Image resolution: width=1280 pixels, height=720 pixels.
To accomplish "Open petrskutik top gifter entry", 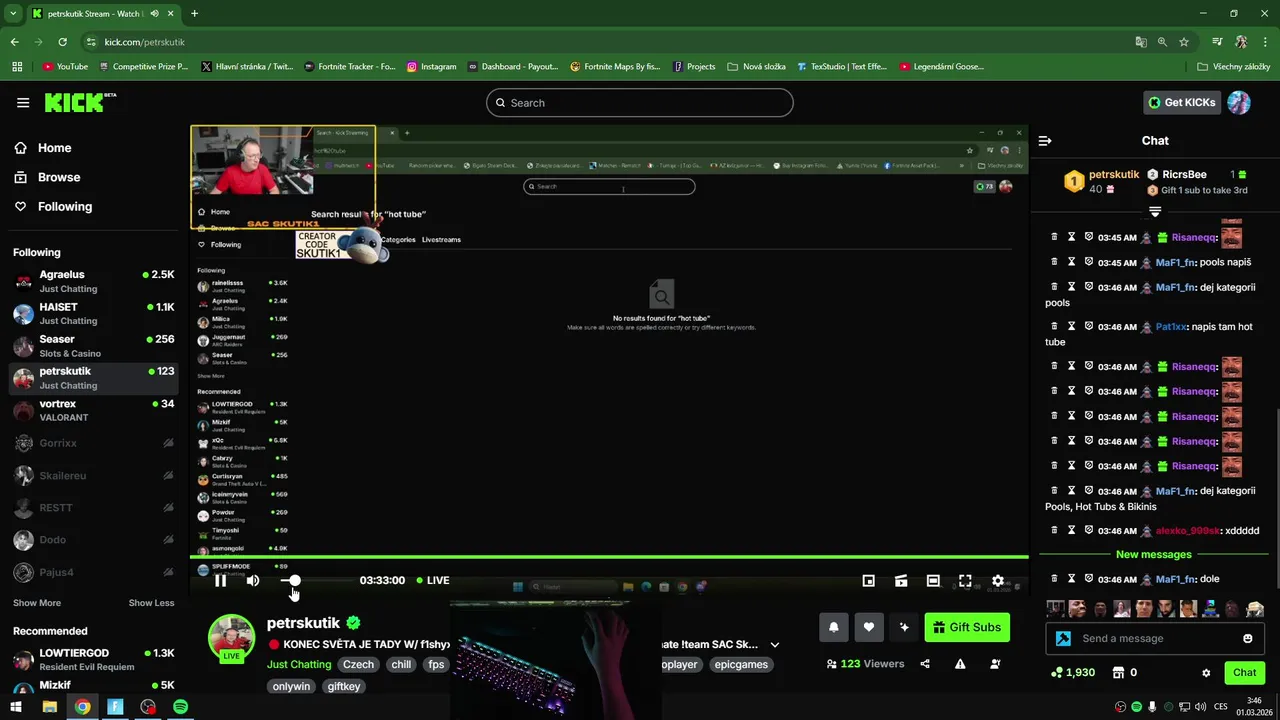I will click(x=1100, y=181).
